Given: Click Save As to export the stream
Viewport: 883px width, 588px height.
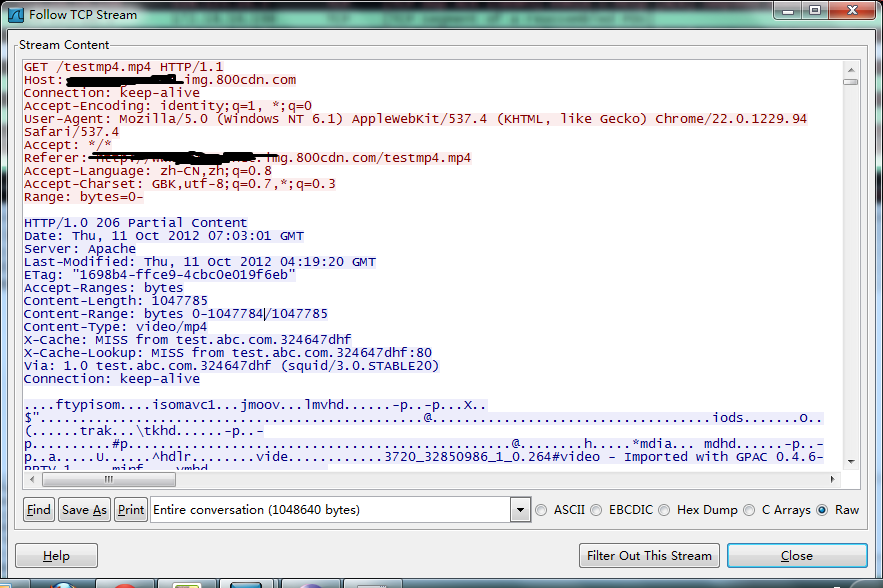Looking at the screenshot, I should 84,510.
